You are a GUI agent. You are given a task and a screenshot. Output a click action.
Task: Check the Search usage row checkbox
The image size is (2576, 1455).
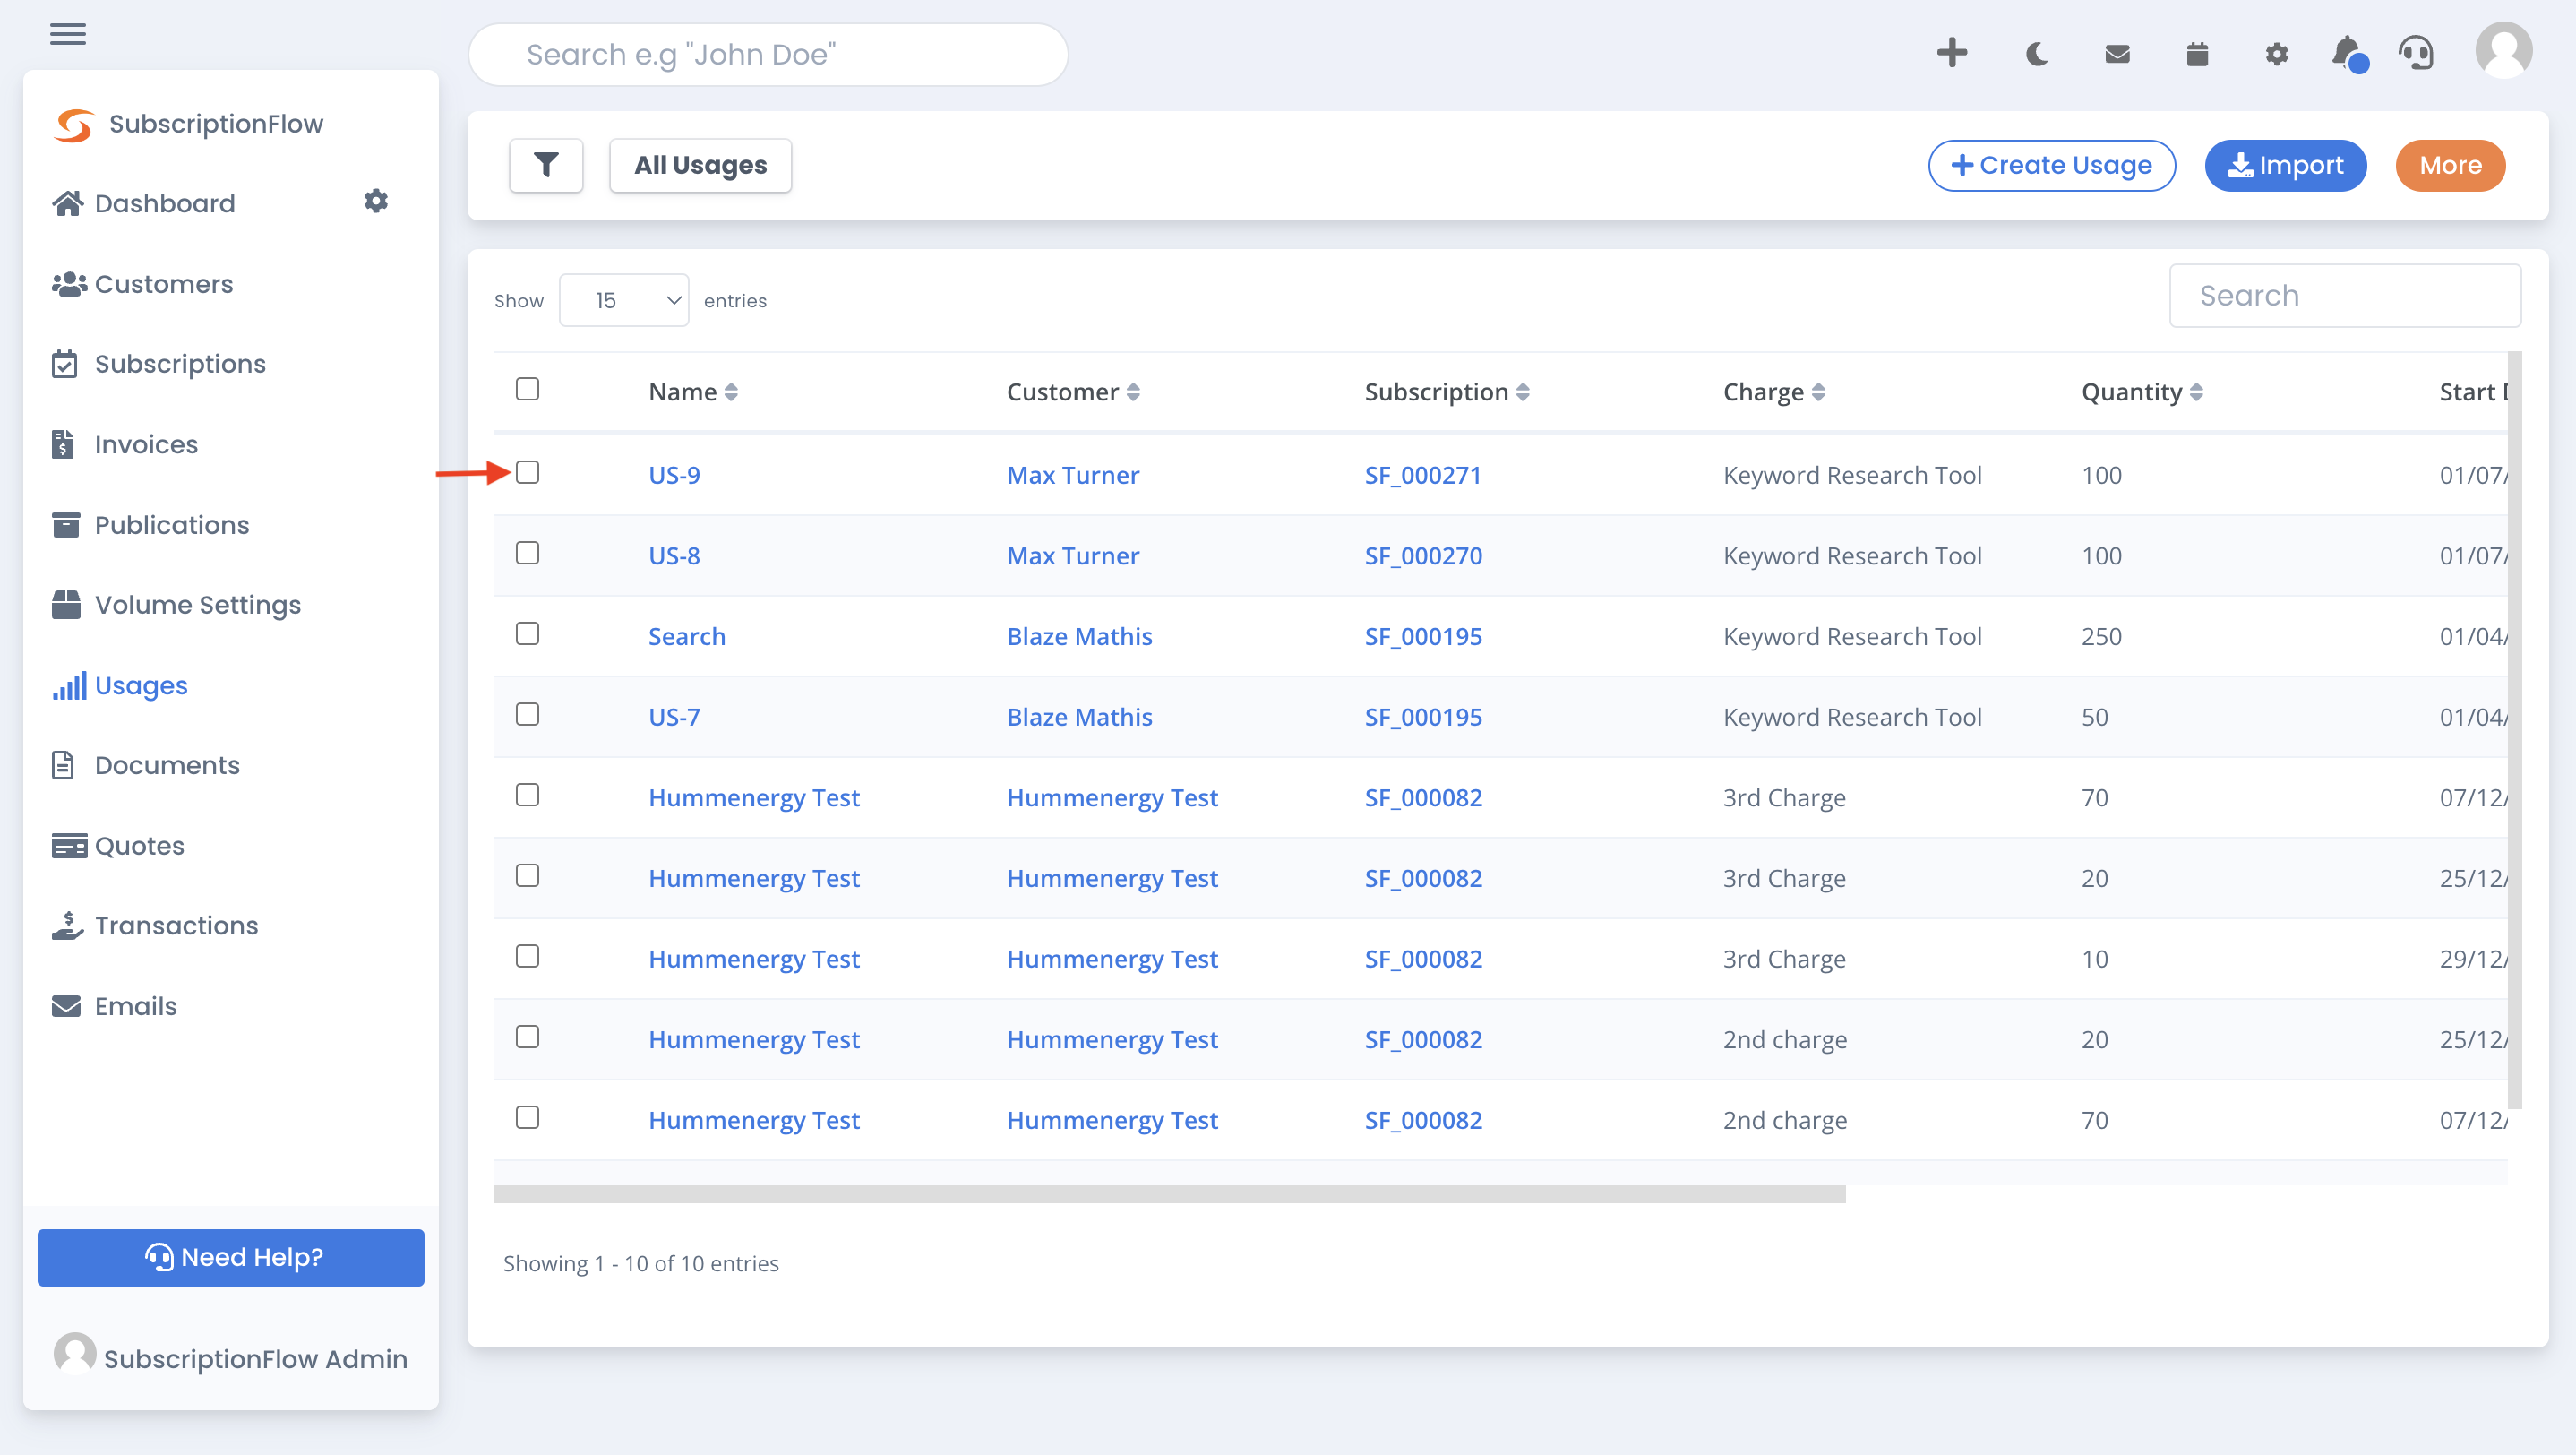point(527,633)
